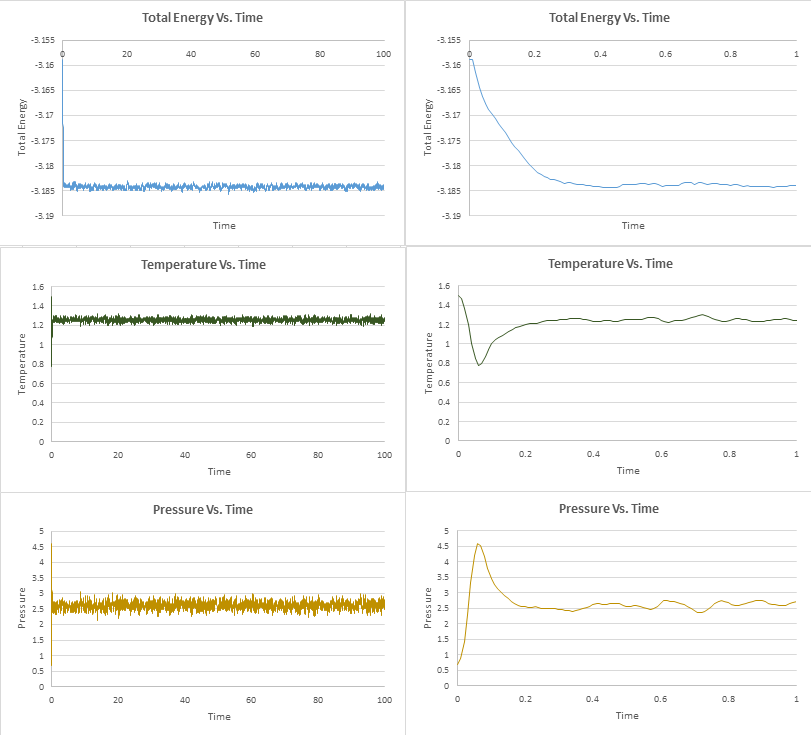Viewport: 811px width, 735px height.
Task: Click 20 time label in 0–100 Total Energy chart
Action: click(127, 54)
